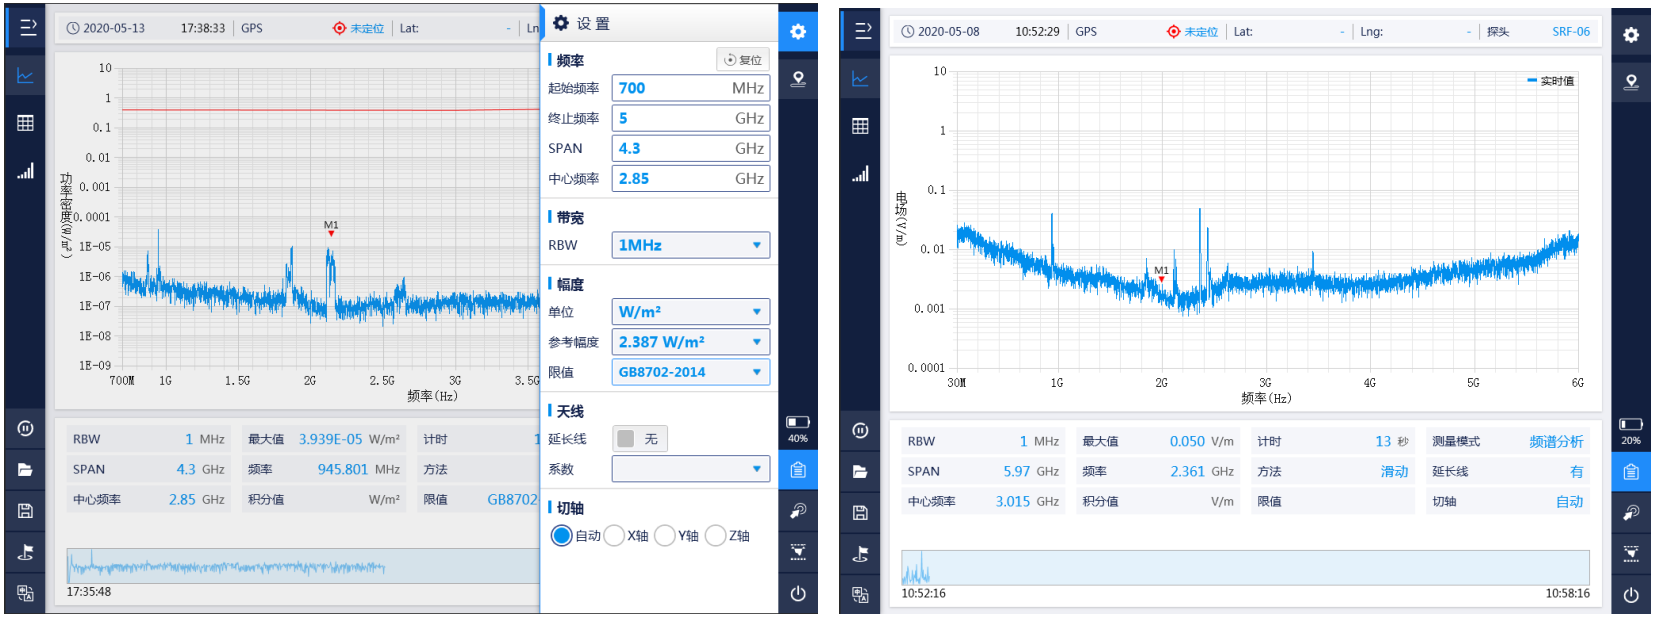Image resolution: width=1660 pixels, height=621 pixels.
Task: Open settings gear at right window's top corner
Action: coord(1630,35)
